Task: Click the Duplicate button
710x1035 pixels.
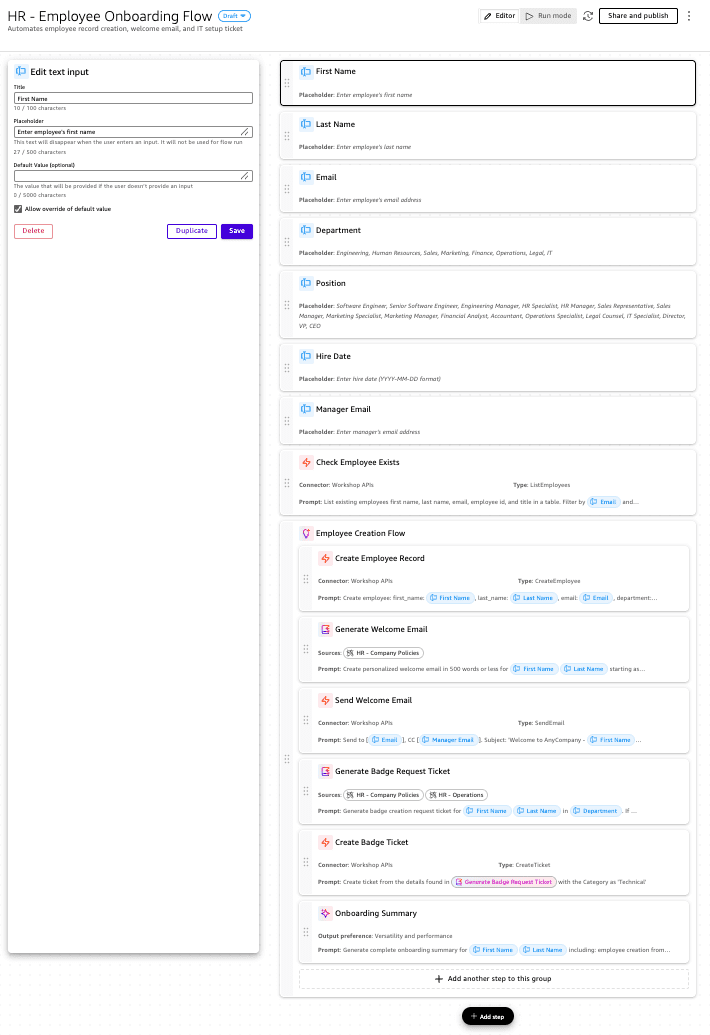Action: (x=192, y=231)
